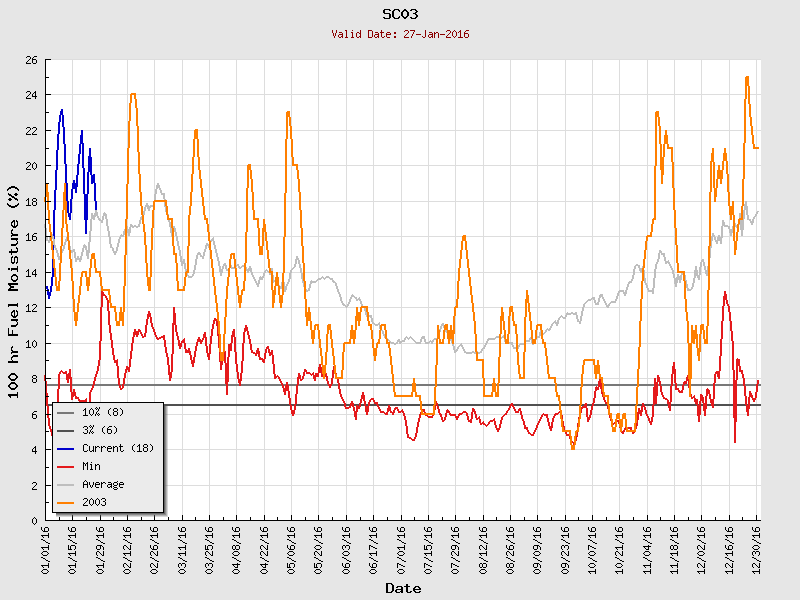800x600 pixels.
Task: Click the 12/30/16 date tick label
Action: point(756,547)
